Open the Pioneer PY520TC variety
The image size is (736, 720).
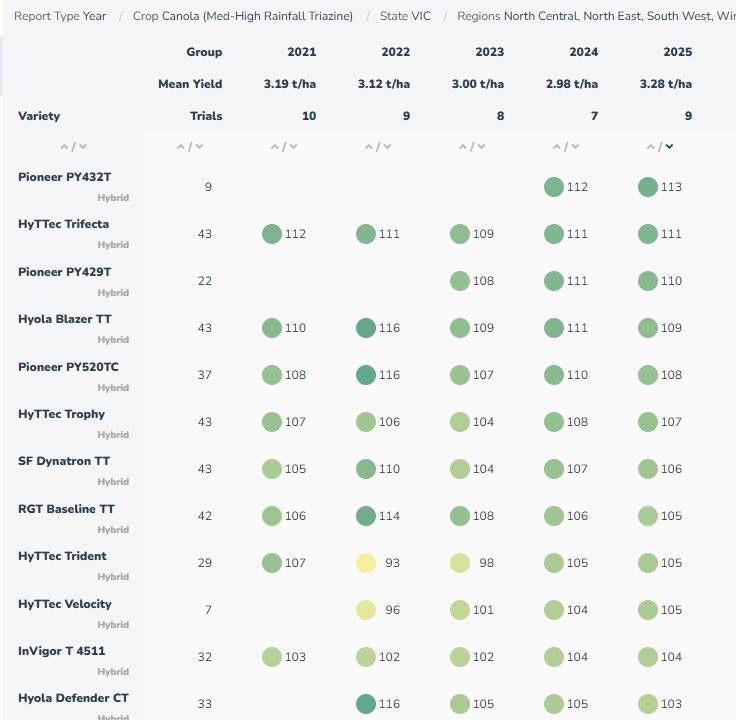pos(69,367)
